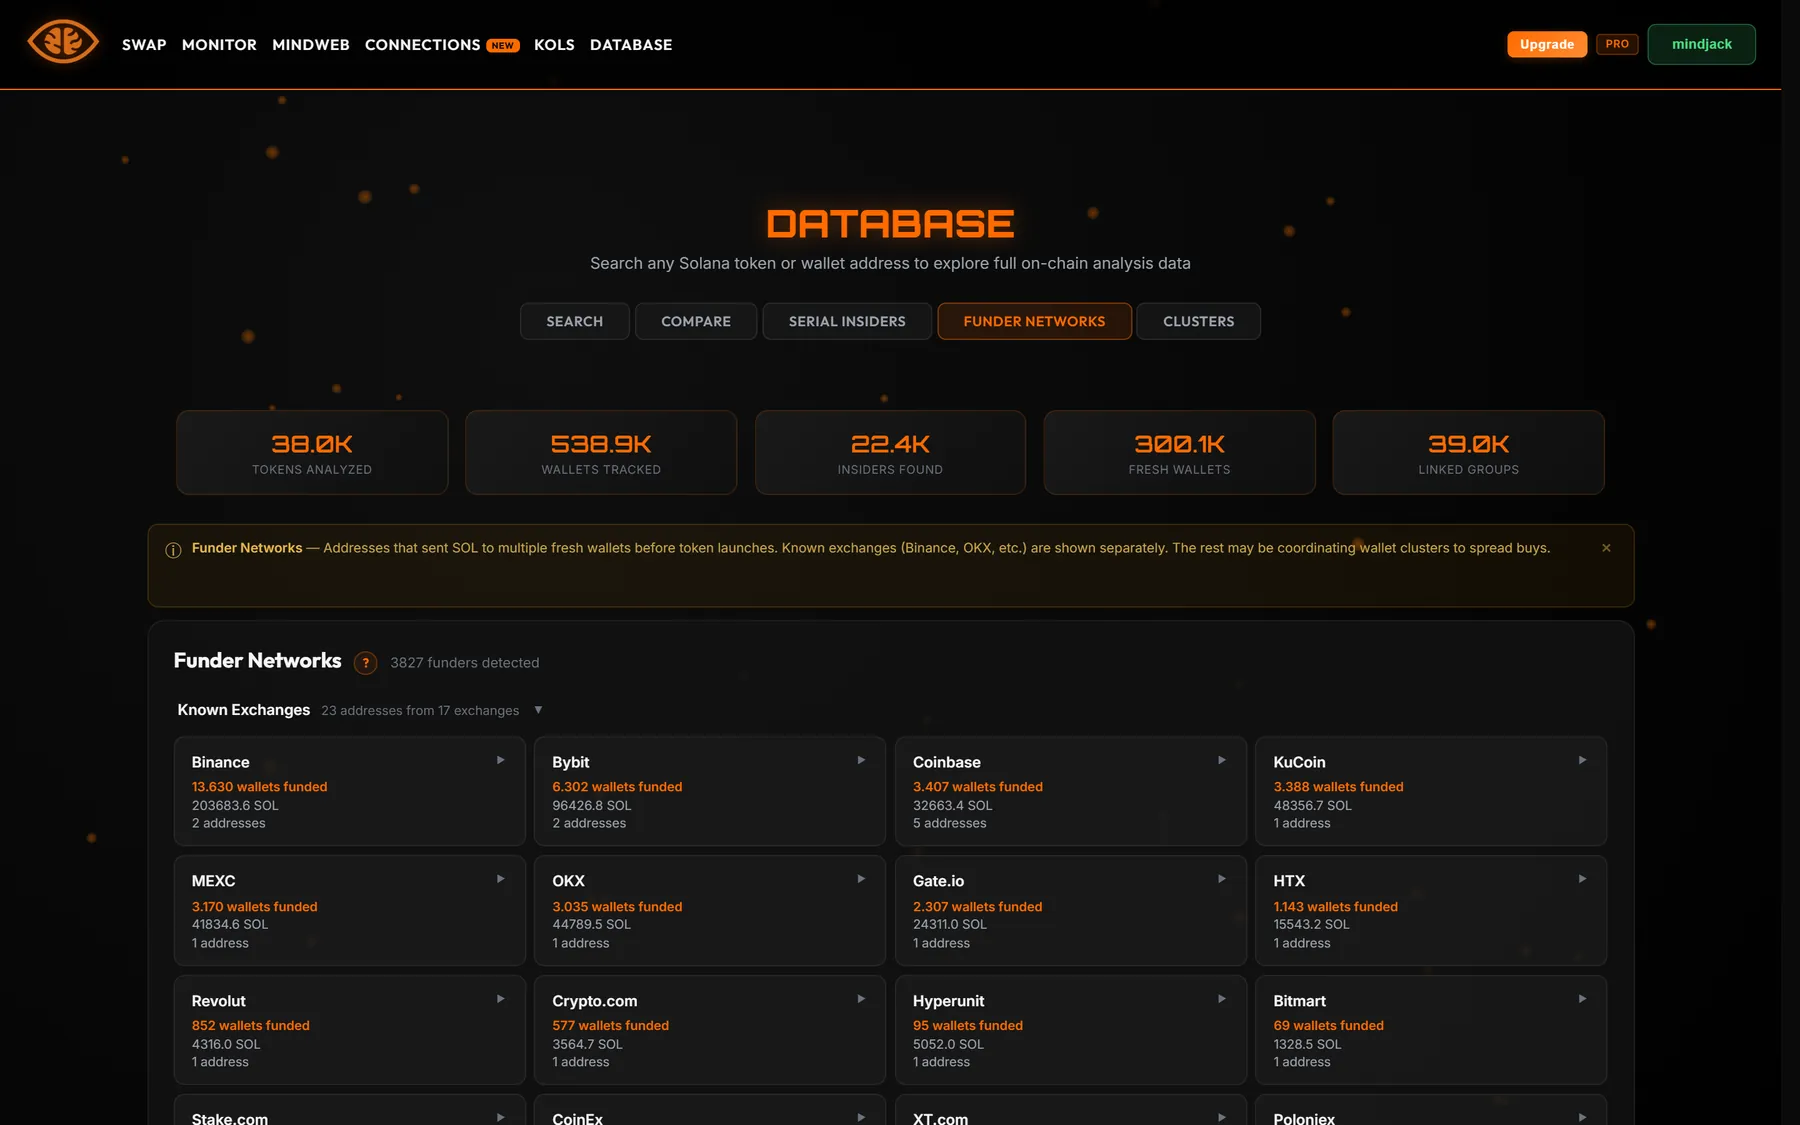Expand the Crypto.com exchange card

(861, 999)
